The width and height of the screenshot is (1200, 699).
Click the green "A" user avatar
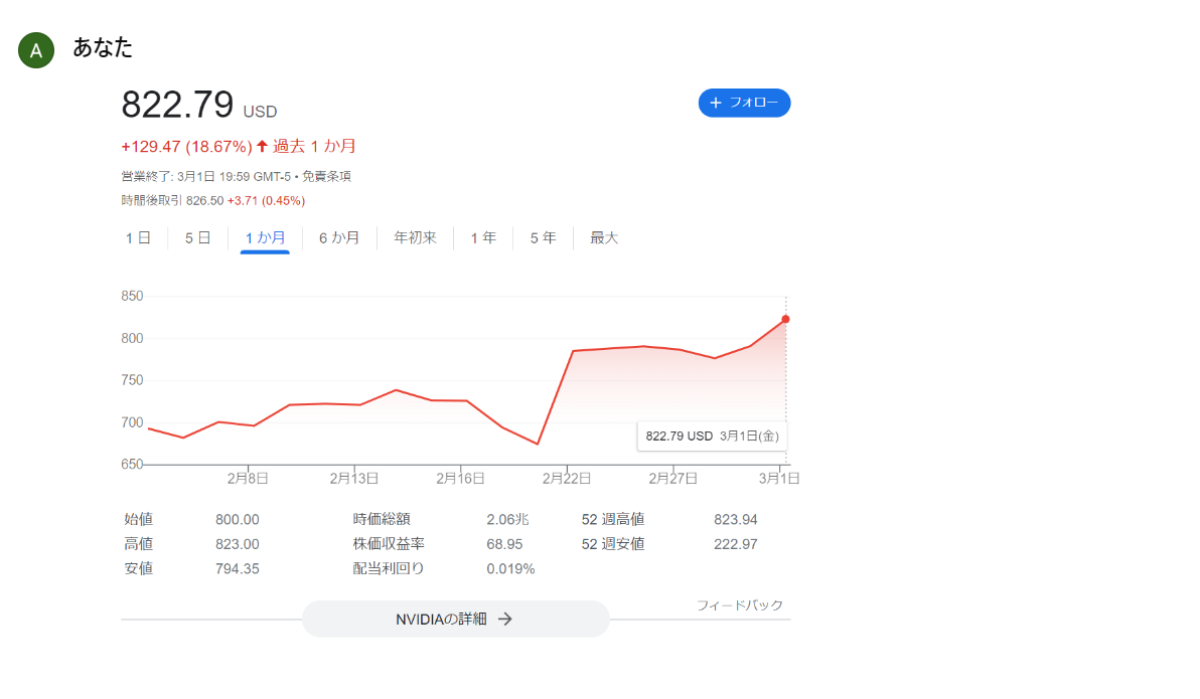click(x=35, y=51)
